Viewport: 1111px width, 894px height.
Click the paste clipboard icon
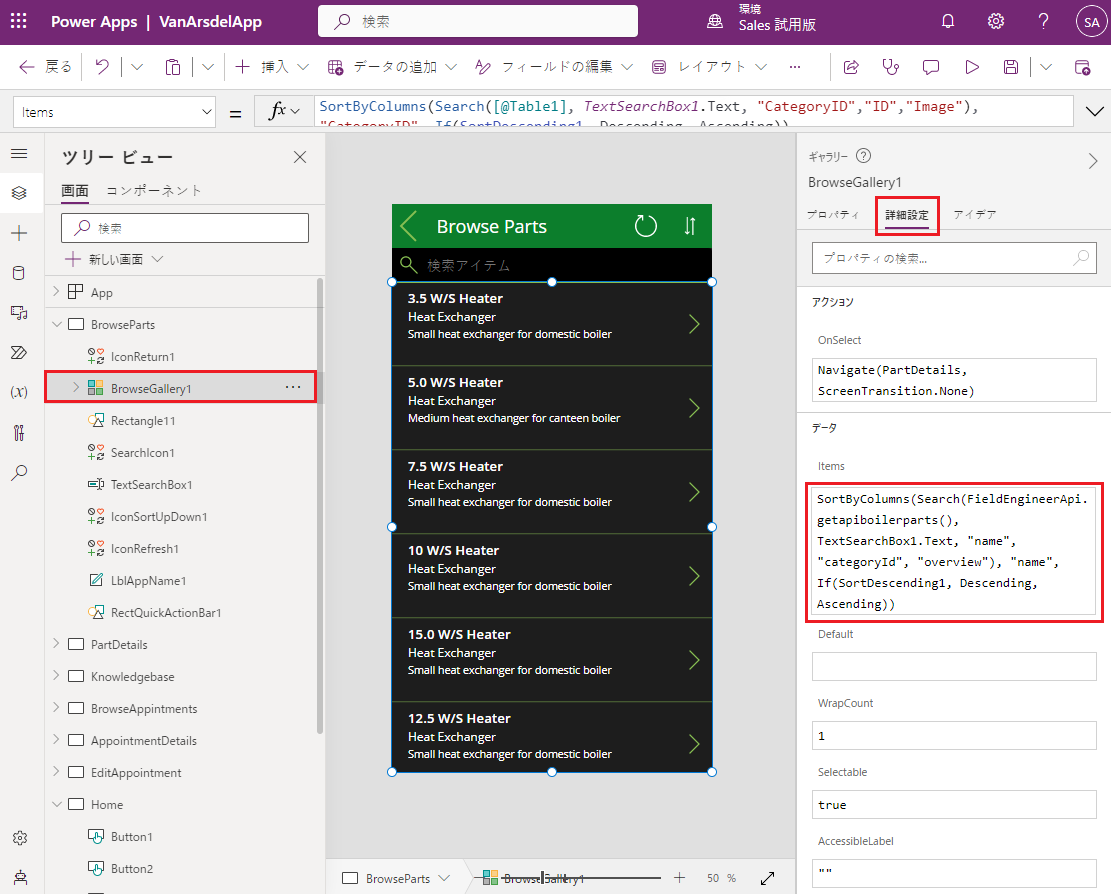point(172,67)
